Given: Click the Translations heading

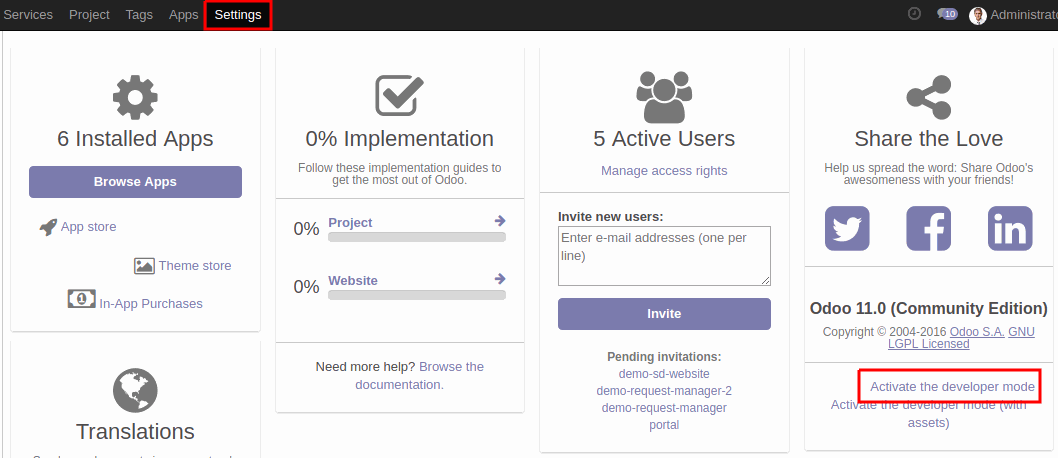Looking at the screenshot, I should [x=135, y=432].
